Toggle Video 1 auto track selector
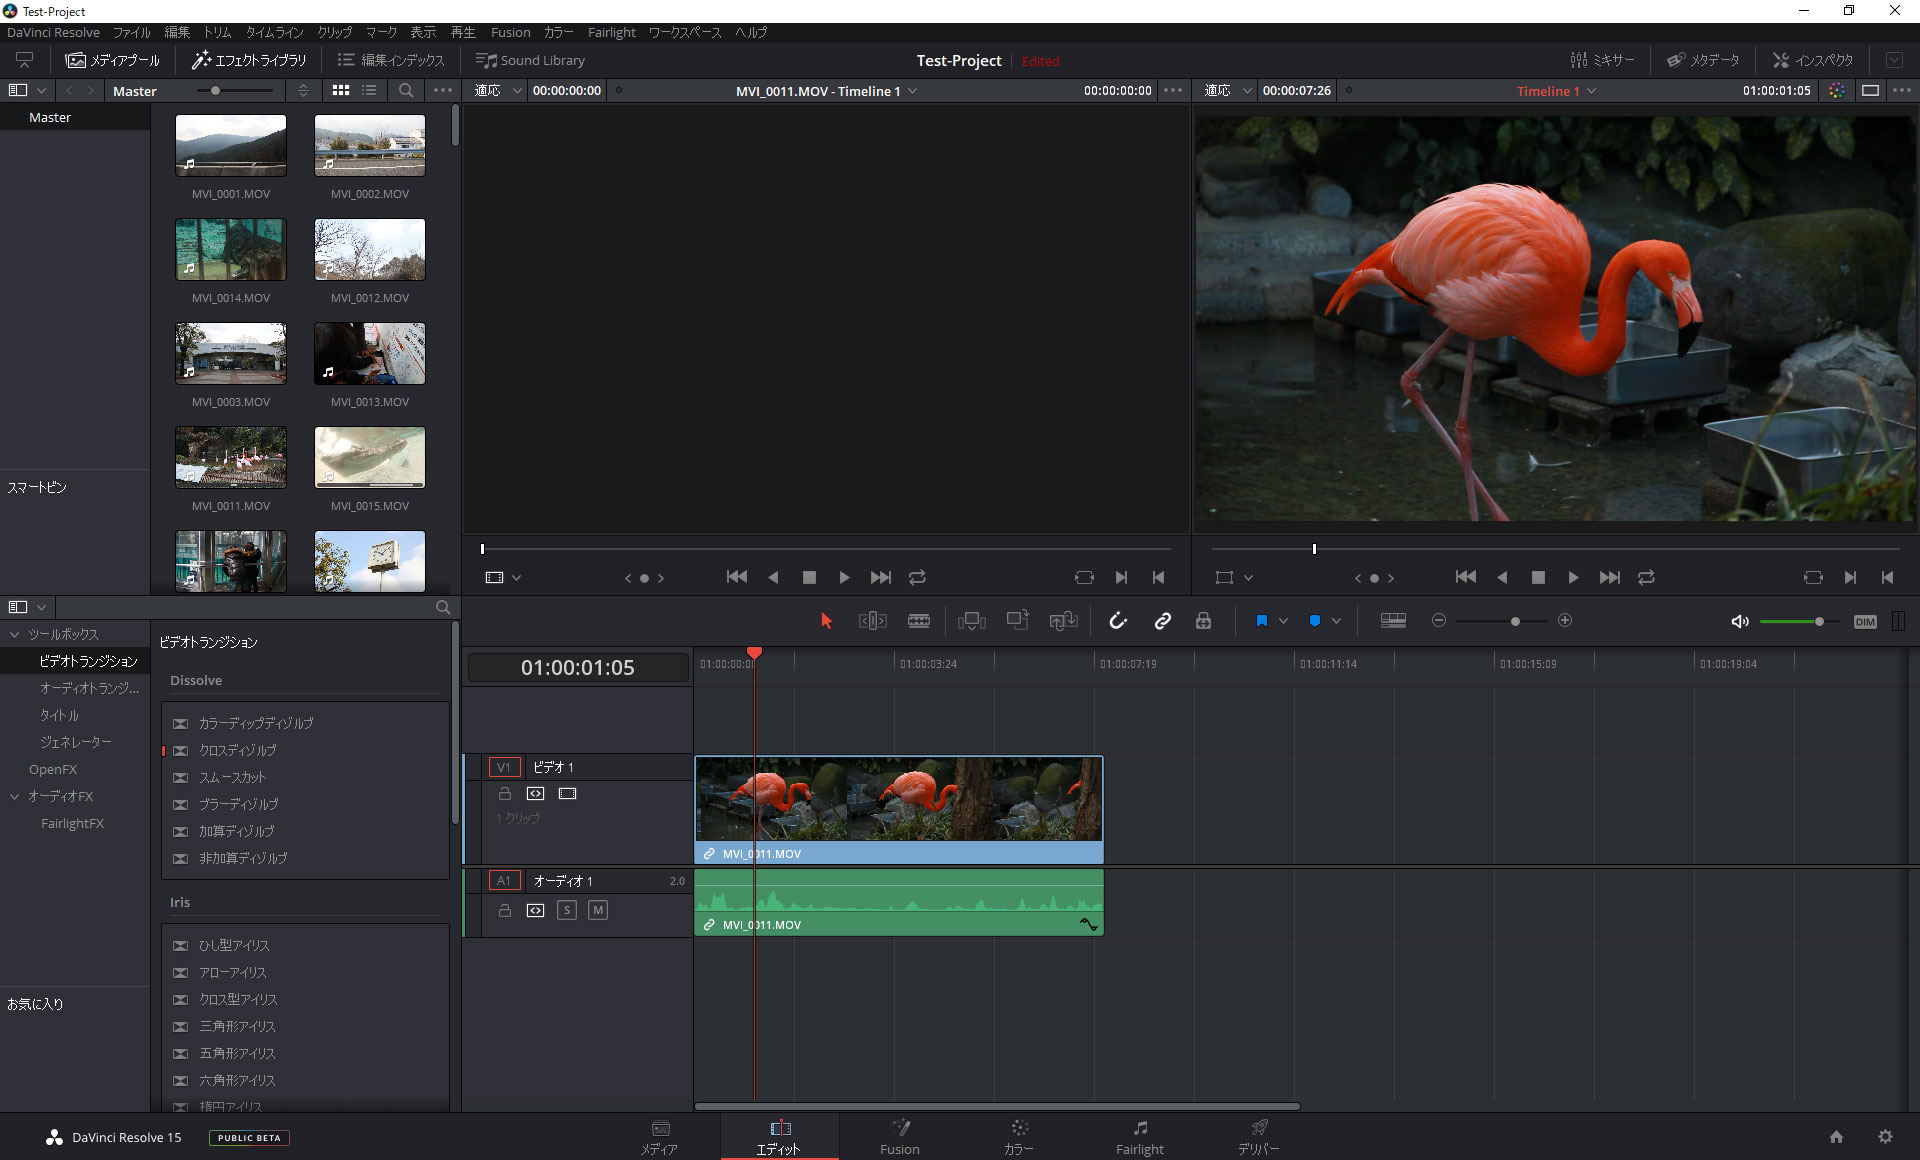1920x1160 pixels. [536, 794]
